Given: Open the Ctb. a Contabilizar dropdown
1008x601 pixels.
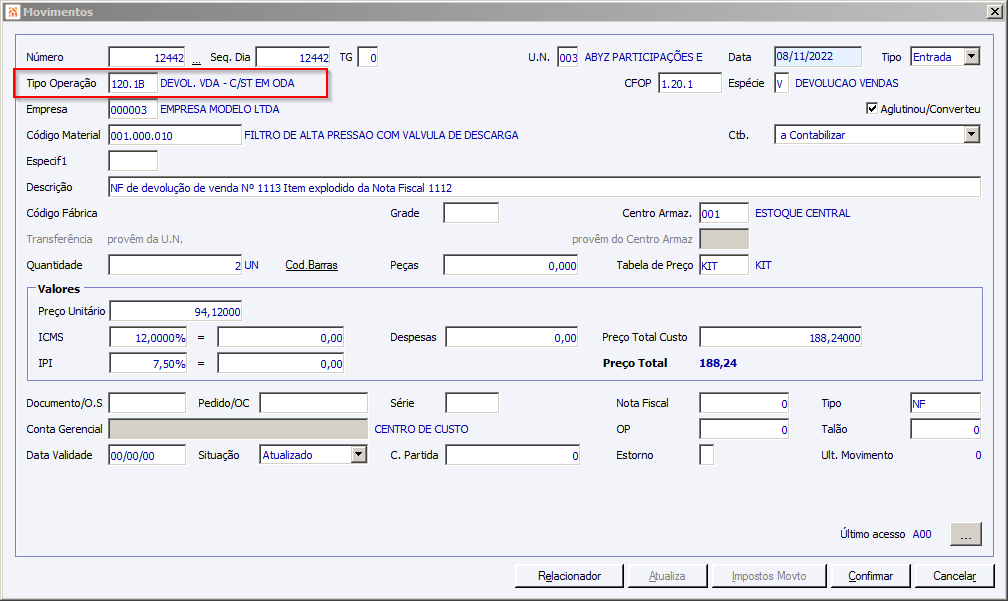Looking at the screenshot, I should point(971,134).
